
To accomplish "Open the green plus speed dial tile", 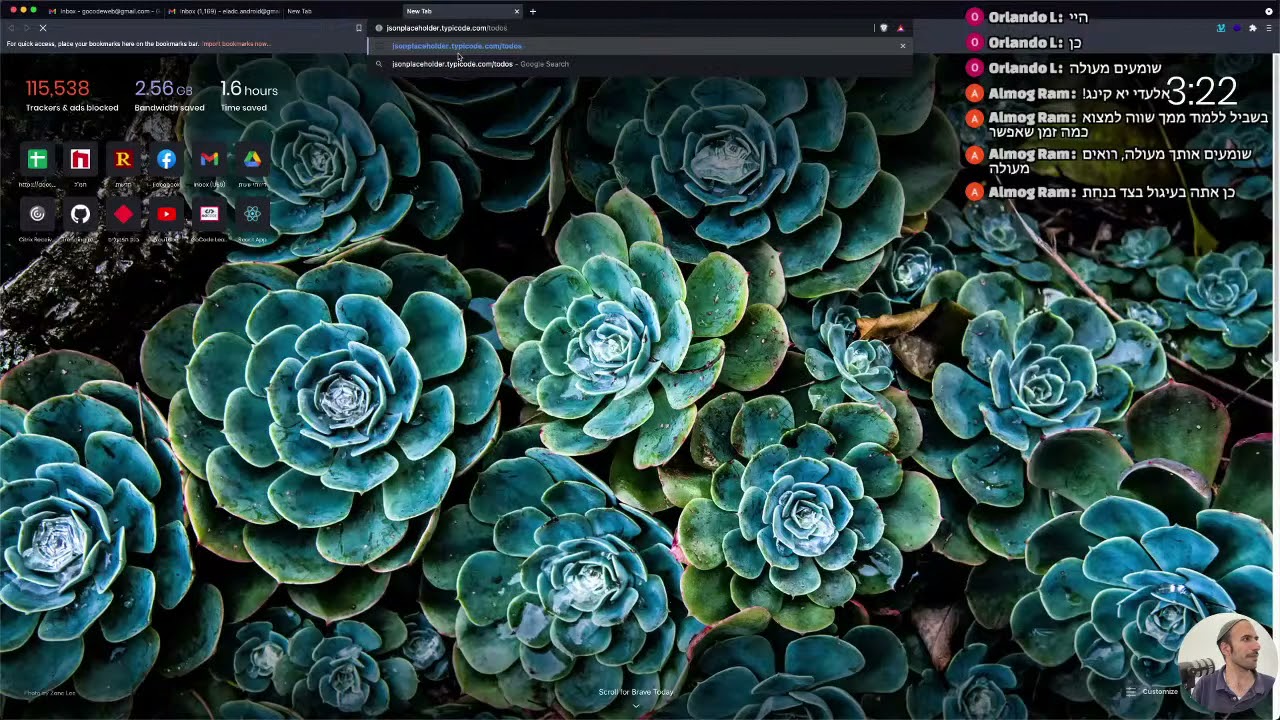I will pyautogui.click(x=37, y=159).
